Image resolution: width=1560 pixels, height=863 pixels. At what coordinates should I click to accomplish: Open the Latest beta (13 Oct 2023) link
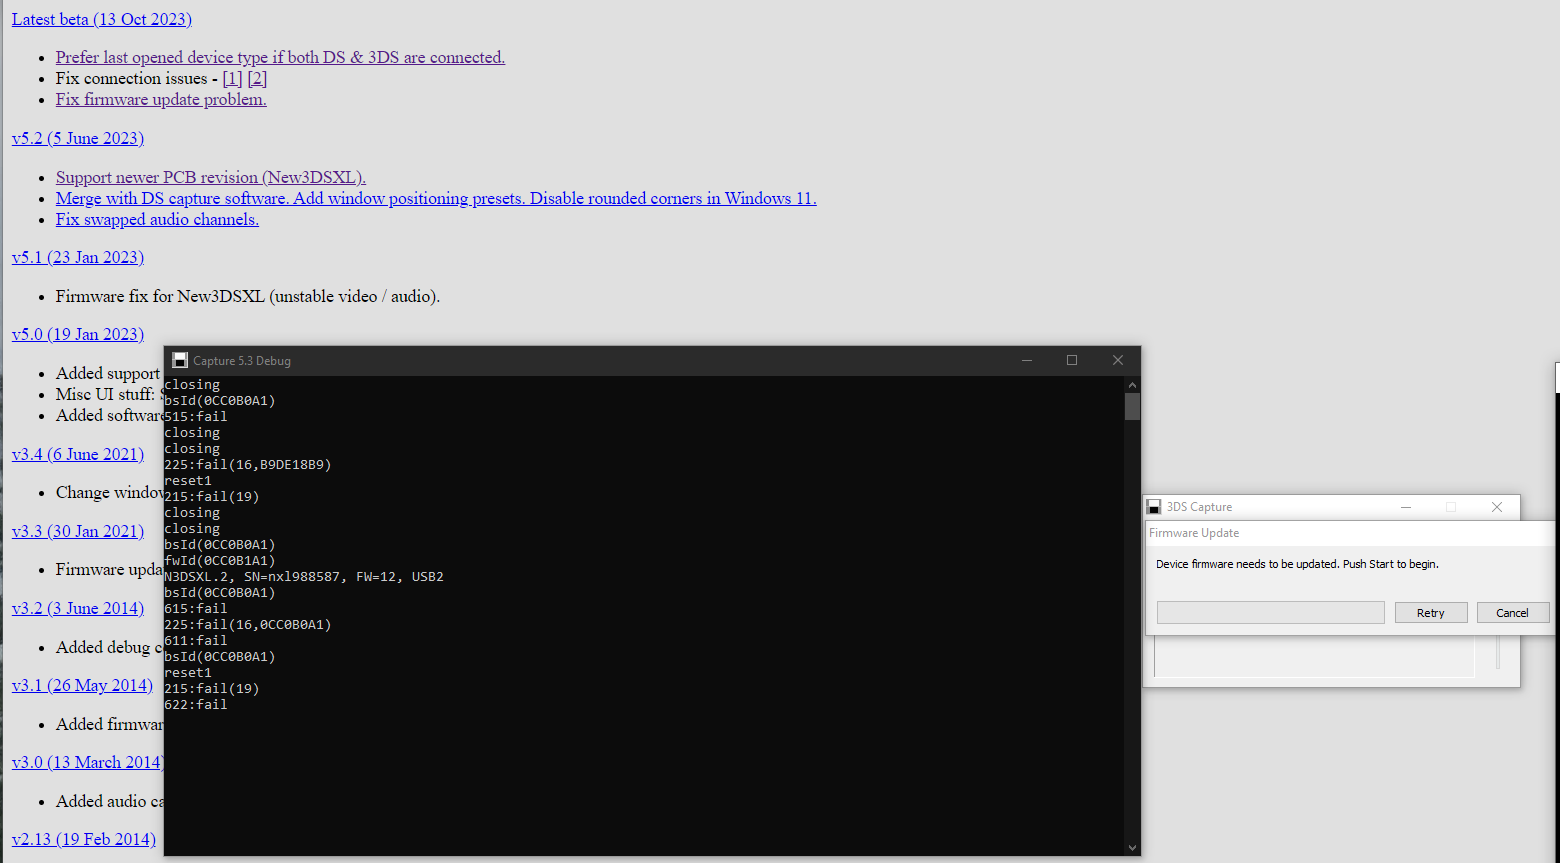click(102, 19)
